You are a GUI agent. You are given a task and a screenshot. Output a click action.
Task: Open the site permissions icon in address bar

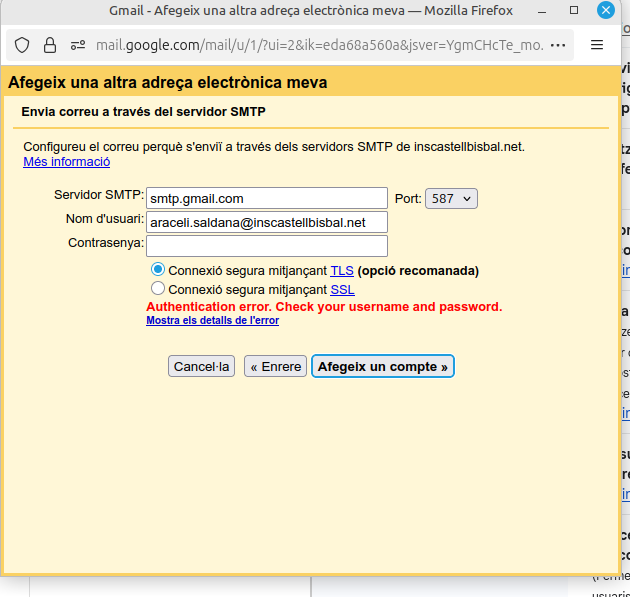(78, 45)
